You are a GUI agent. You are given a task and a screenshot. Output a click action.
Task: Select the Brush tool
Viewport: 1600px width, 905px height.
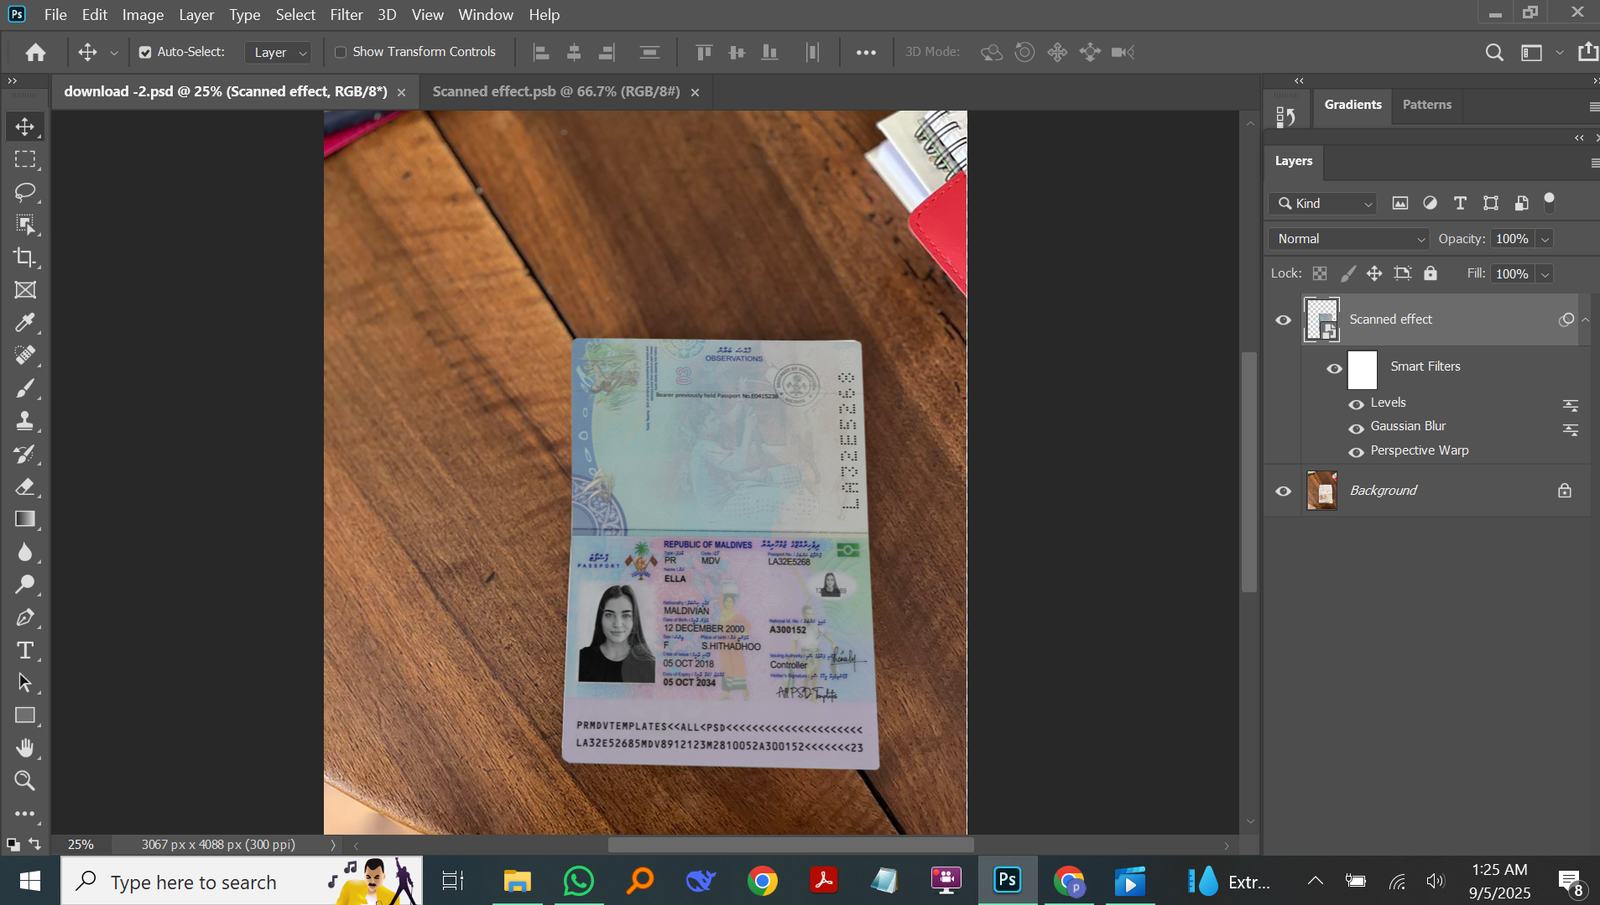tap(25, 388)
